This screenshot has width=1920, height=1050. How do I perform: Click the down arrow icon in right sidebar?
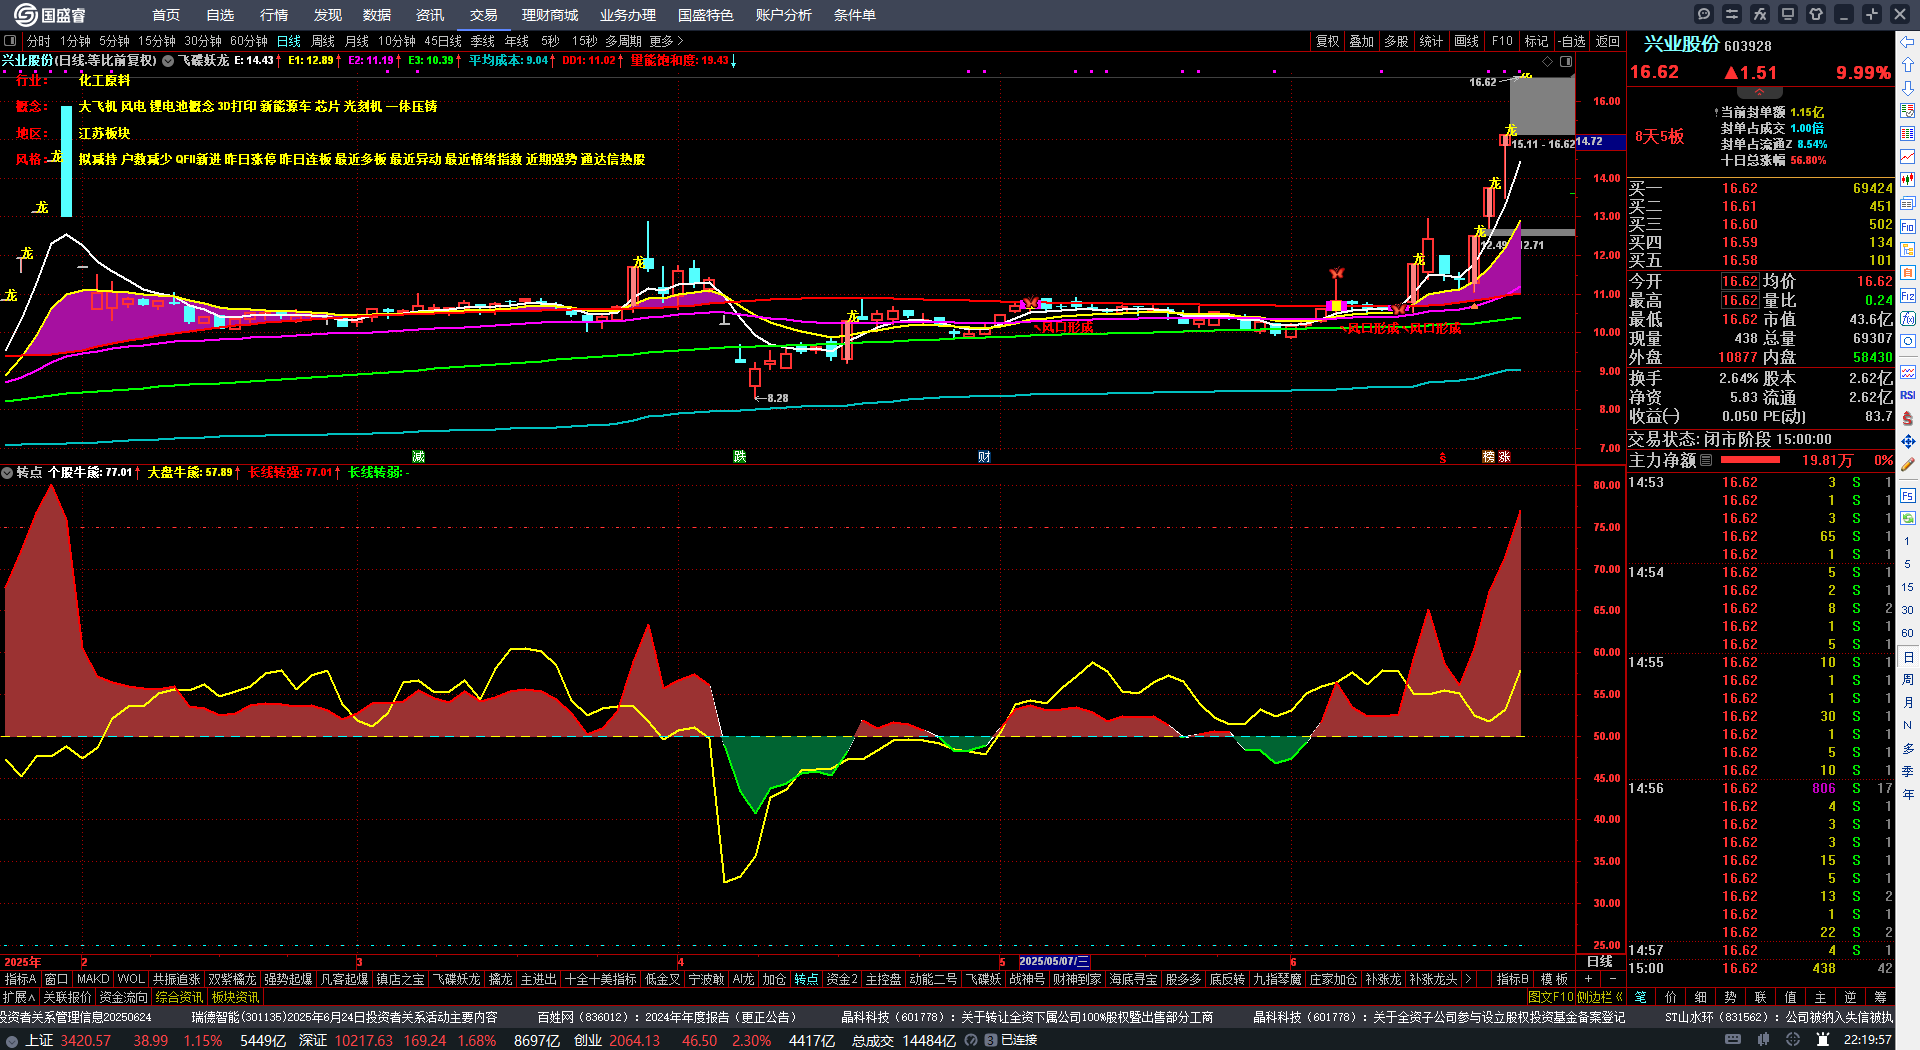coord(1908,87)
